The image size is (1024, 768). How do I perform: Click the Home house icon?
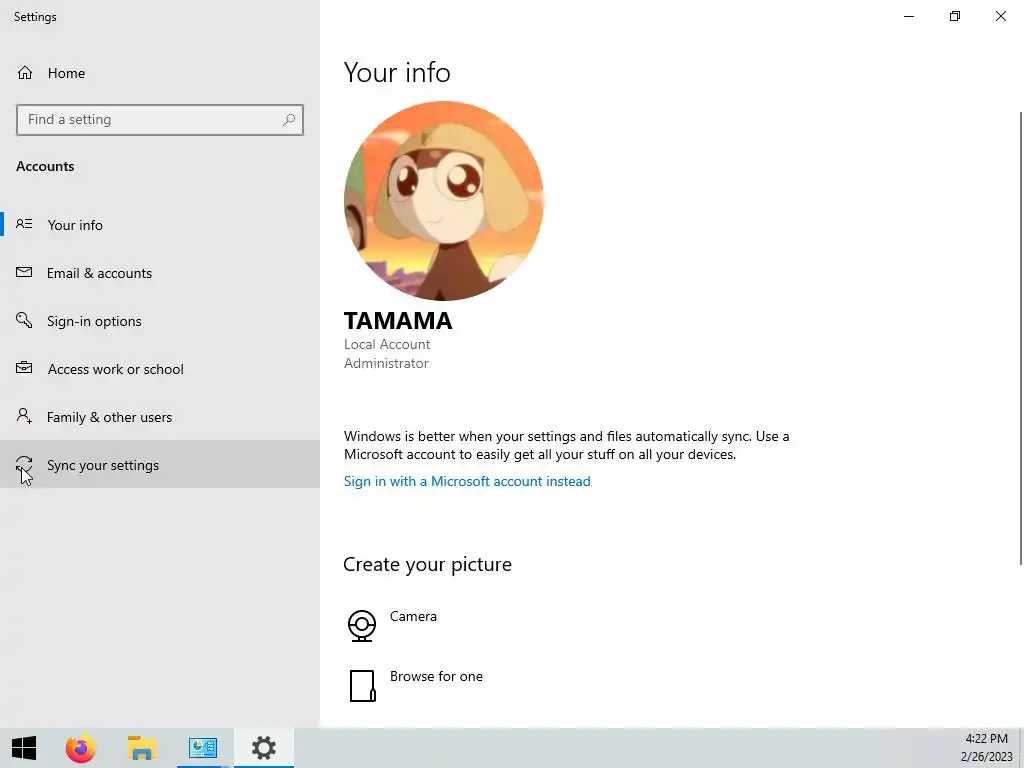25,72
